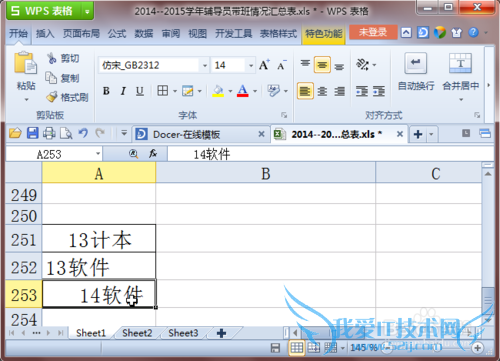The width and height of the screenshot is (500, 361).
Task: Decrease font size with small A icon
Action: 282,65
